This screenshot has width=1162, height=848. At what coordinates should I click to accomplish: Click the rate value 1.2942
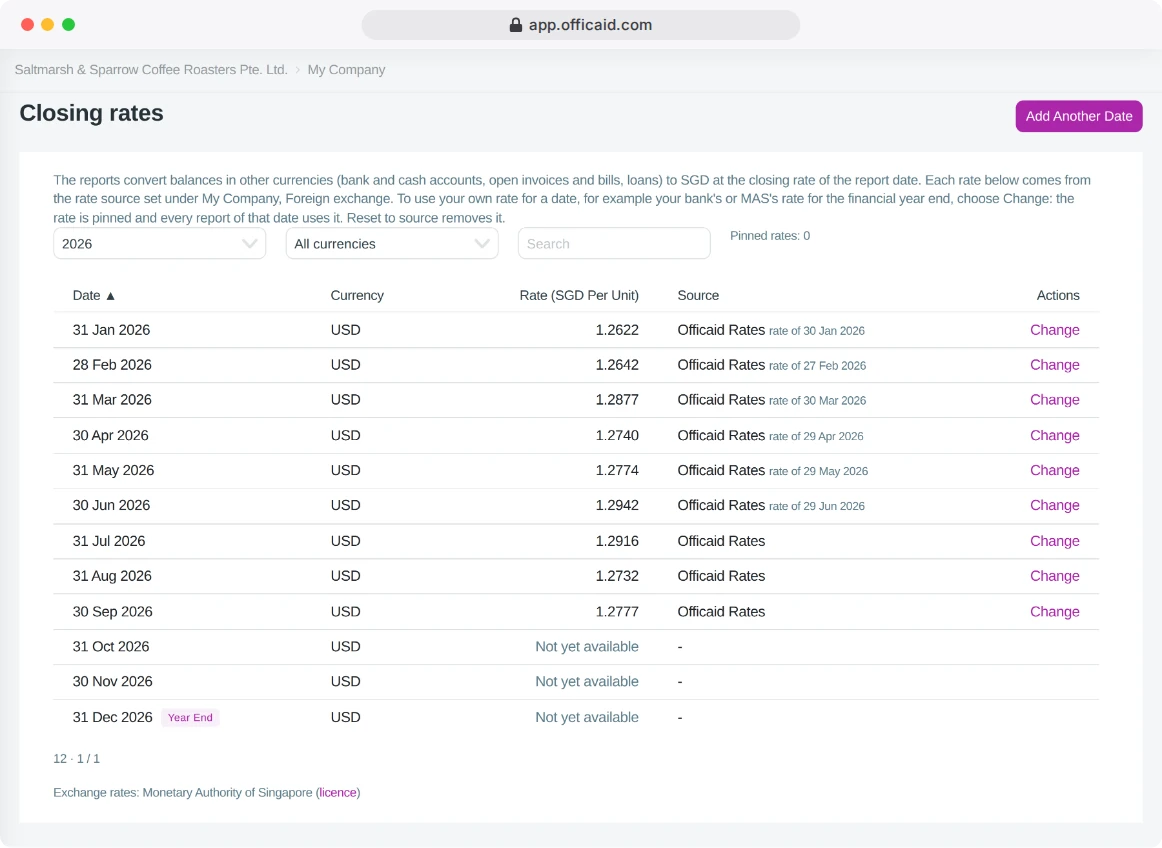click(x=617, y=505)
